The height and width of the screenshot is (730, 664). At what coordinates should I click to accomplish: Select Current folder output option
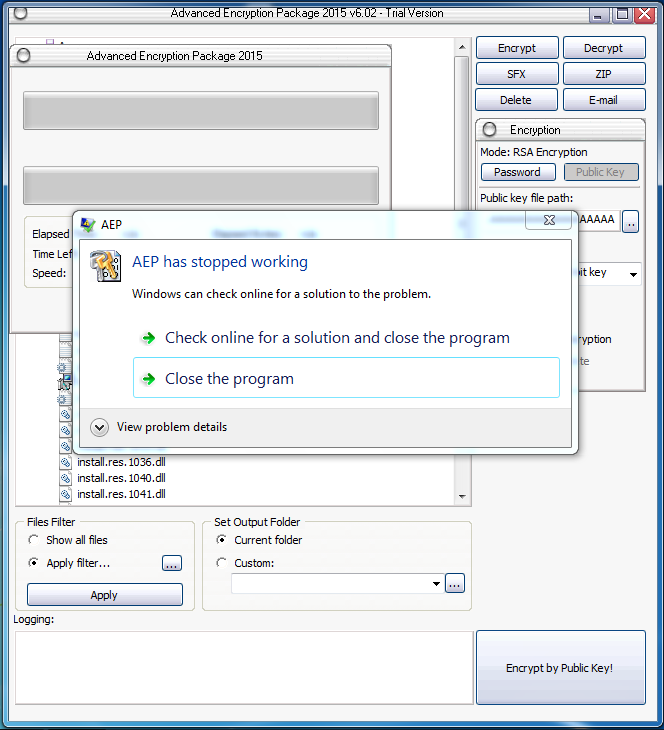click(222, 540)
